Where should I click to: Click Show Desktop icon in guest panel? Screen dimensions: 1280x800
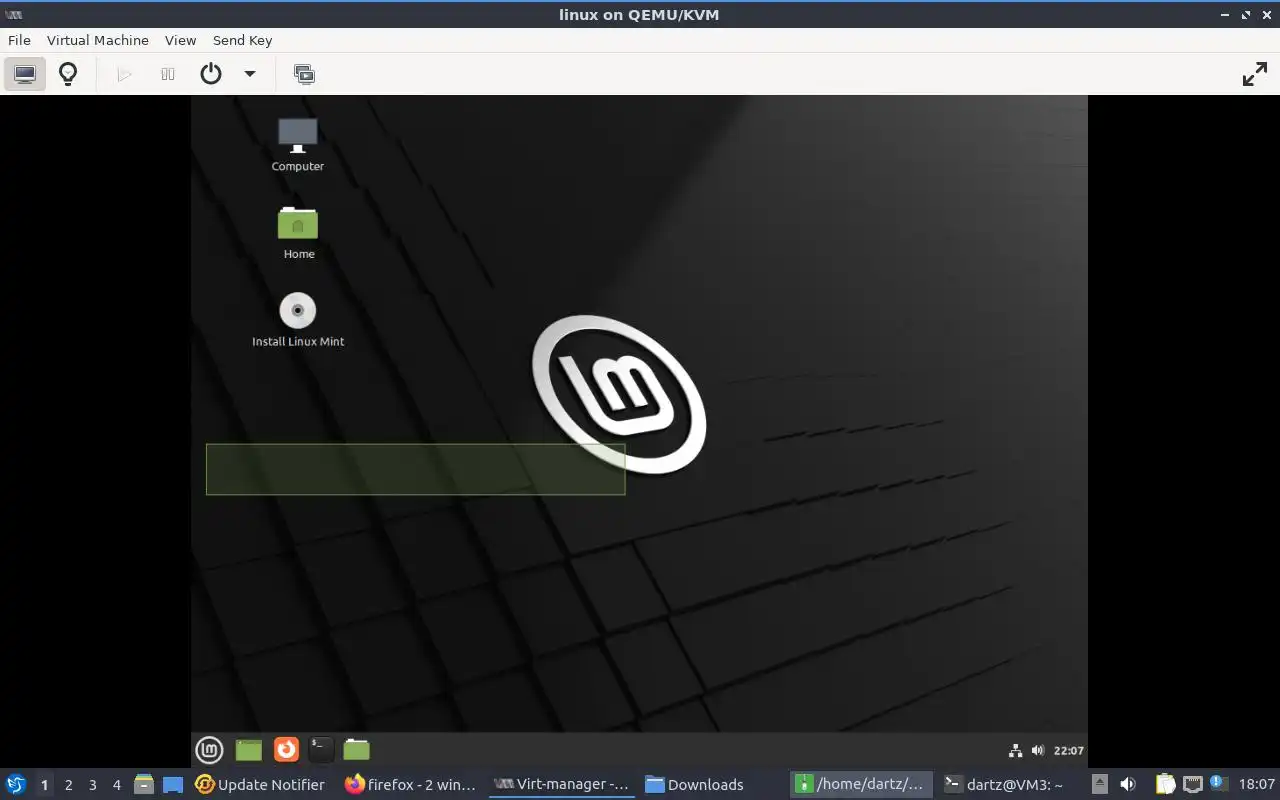point(248,749)
